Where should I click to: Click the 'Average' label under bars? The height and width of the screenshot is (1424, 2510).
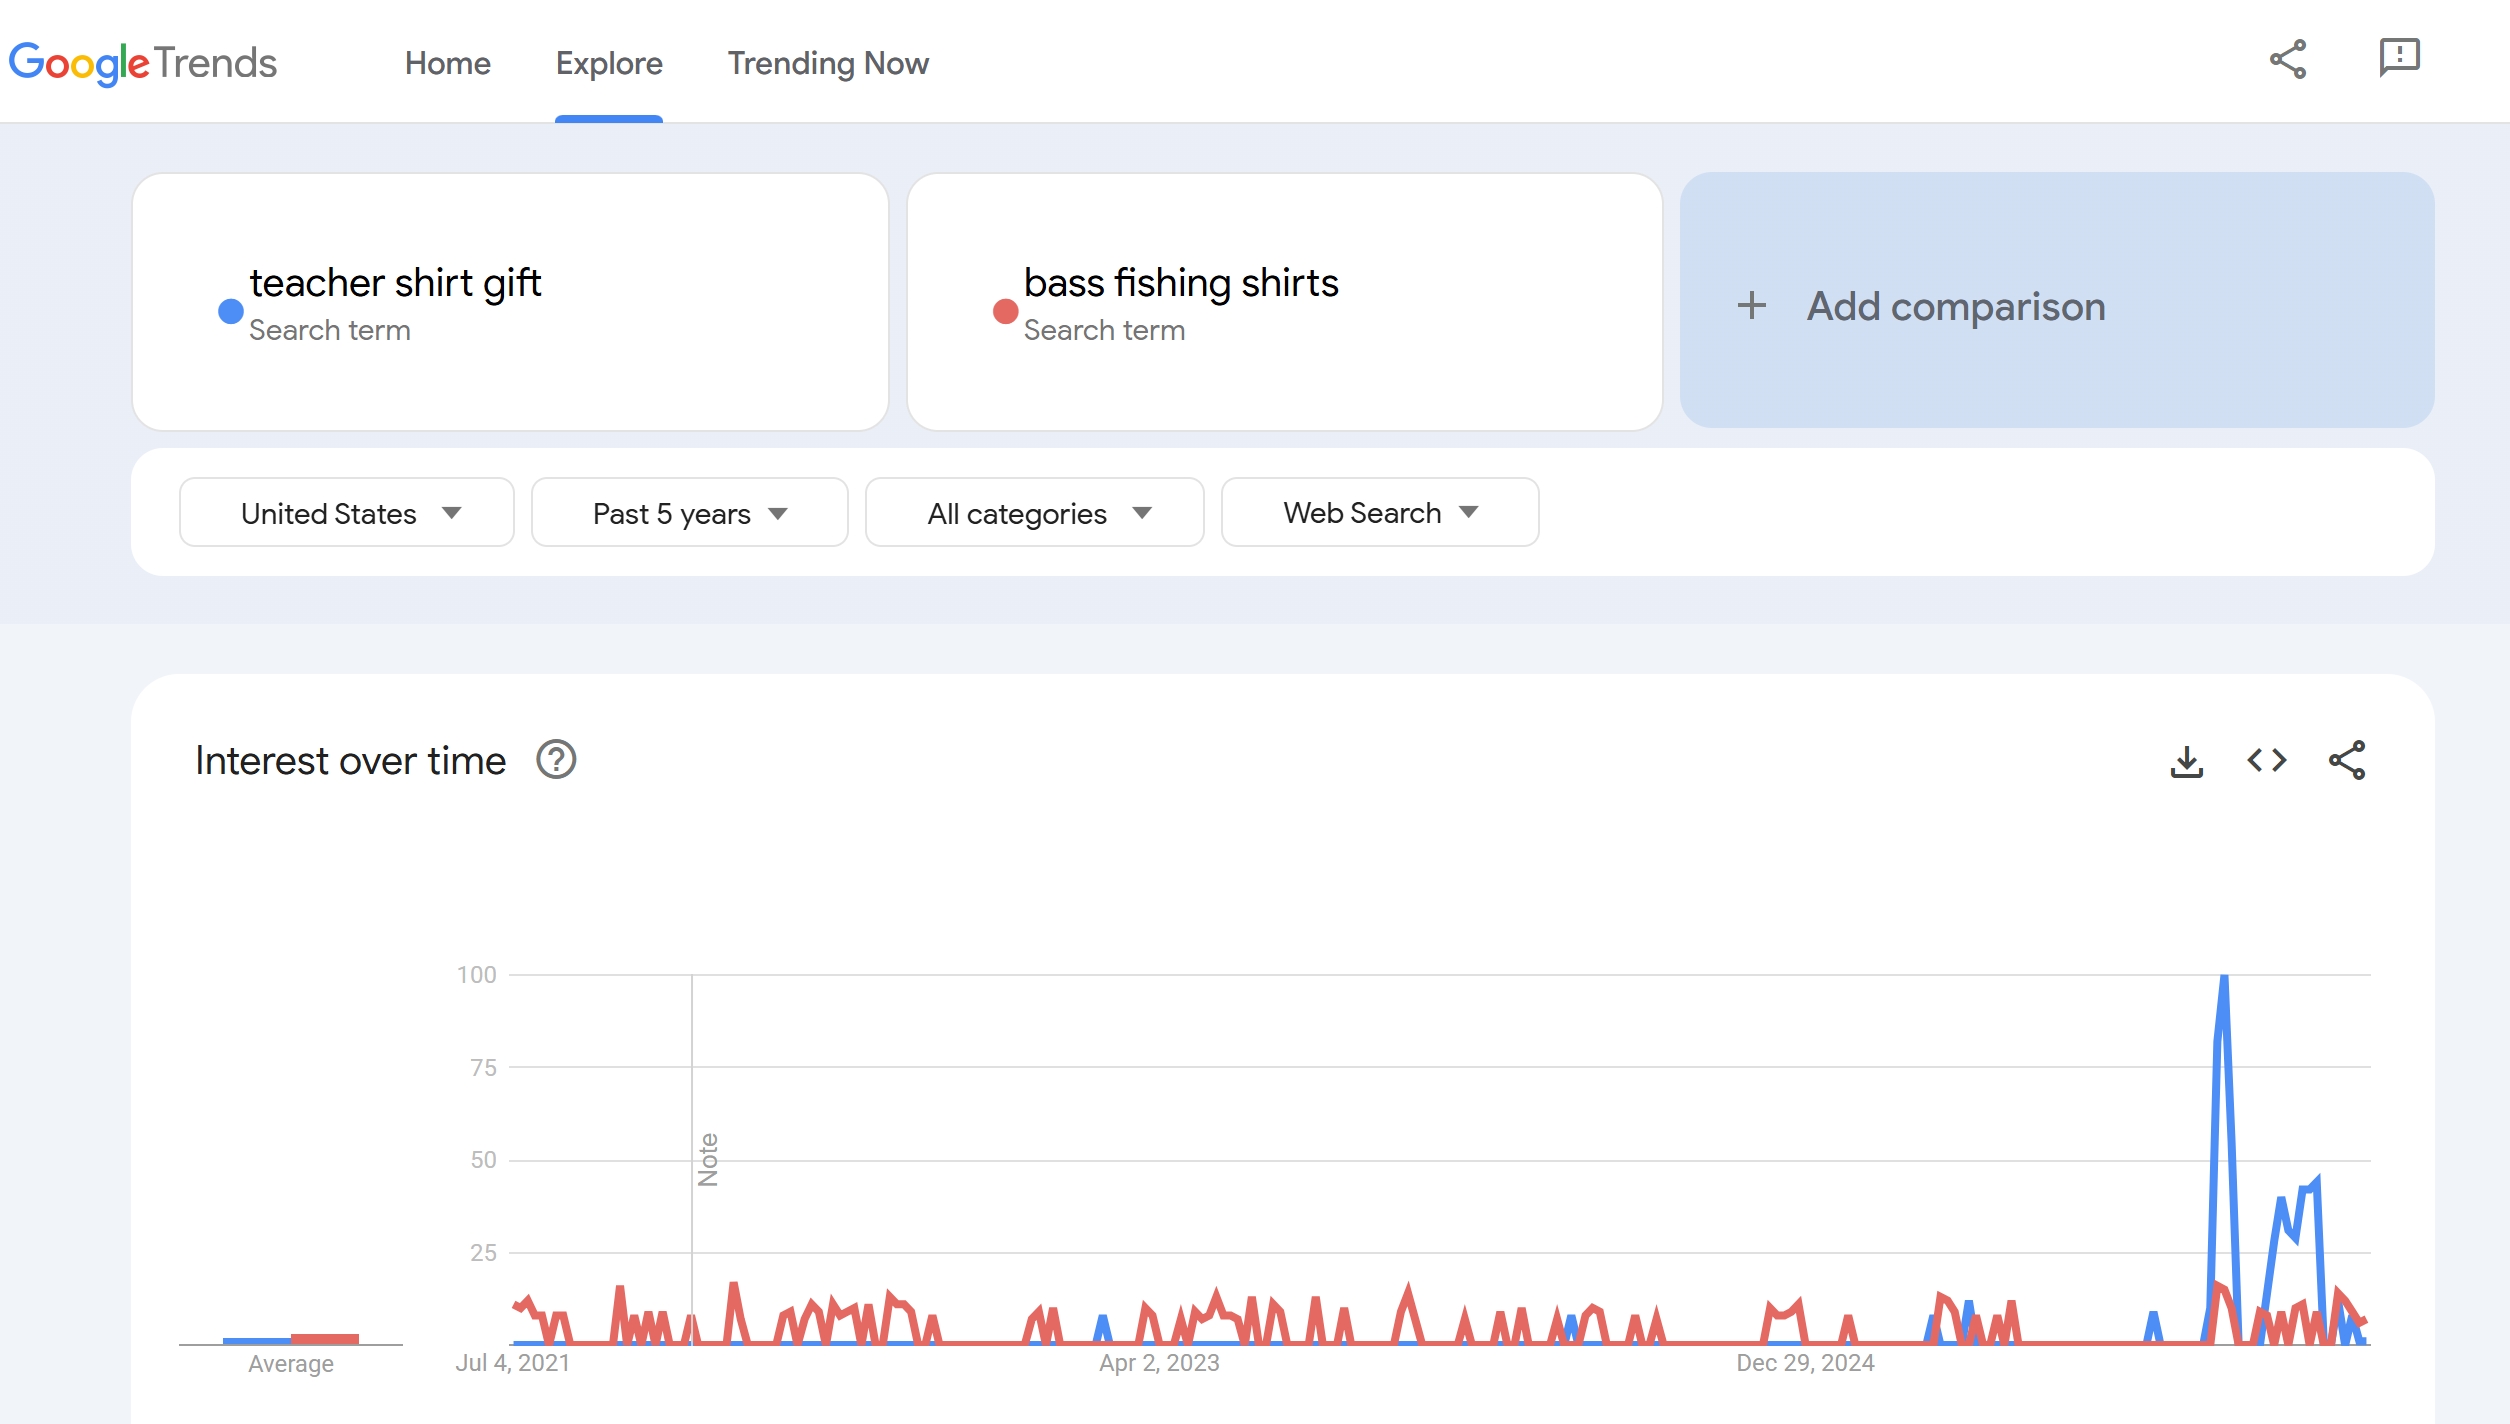coord(291,1364)
